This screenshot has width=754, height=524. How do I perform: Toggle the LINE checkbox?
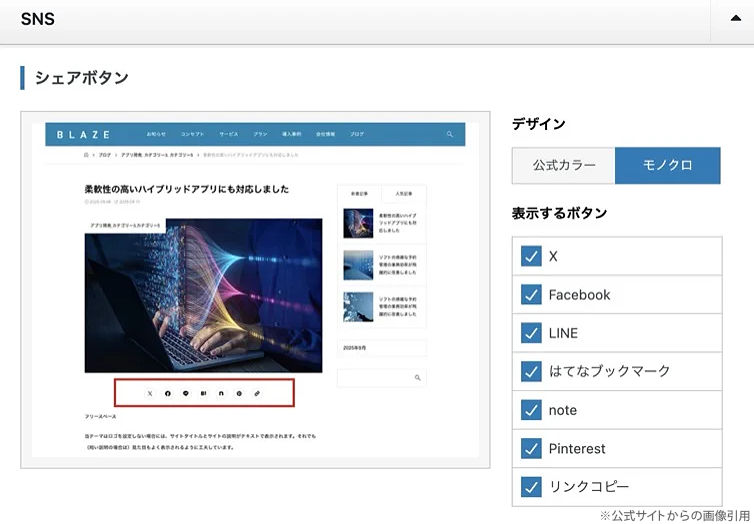click(x=531, y=333)
